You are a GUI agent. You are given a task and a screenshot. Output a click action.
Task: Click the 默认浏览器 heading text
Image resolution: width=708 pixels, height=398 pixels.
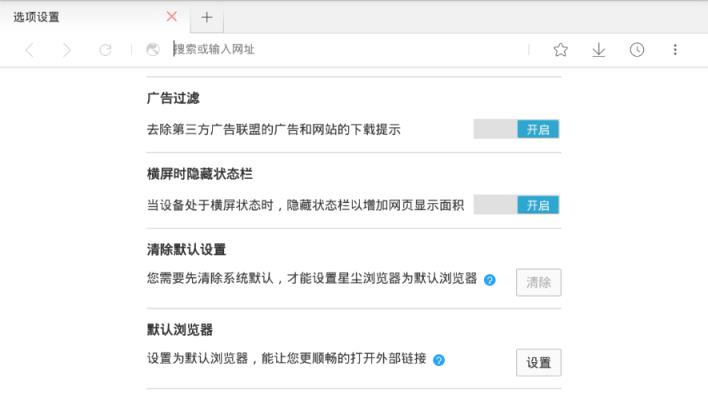click(180, 330)
